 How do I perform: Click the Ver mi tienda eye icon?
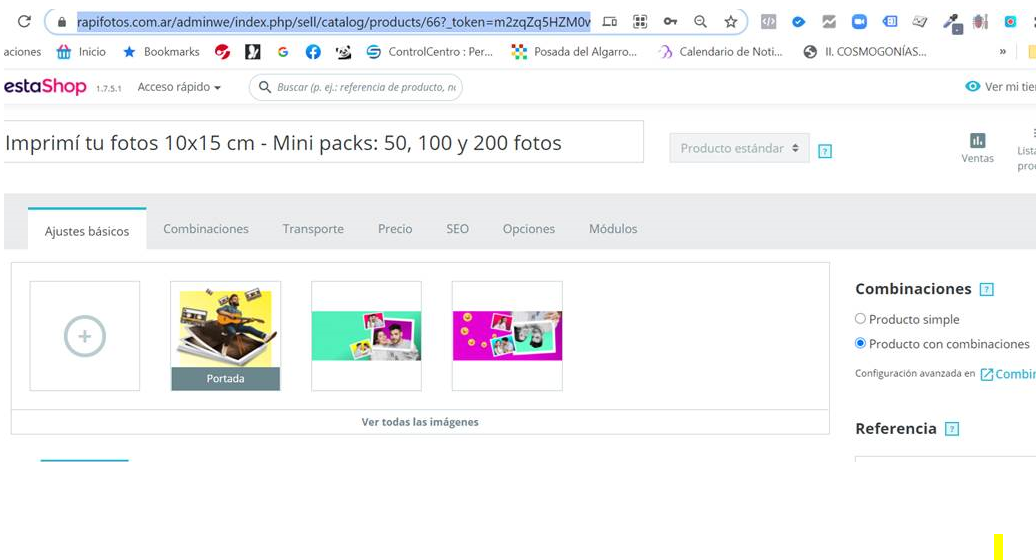(973, 87)
